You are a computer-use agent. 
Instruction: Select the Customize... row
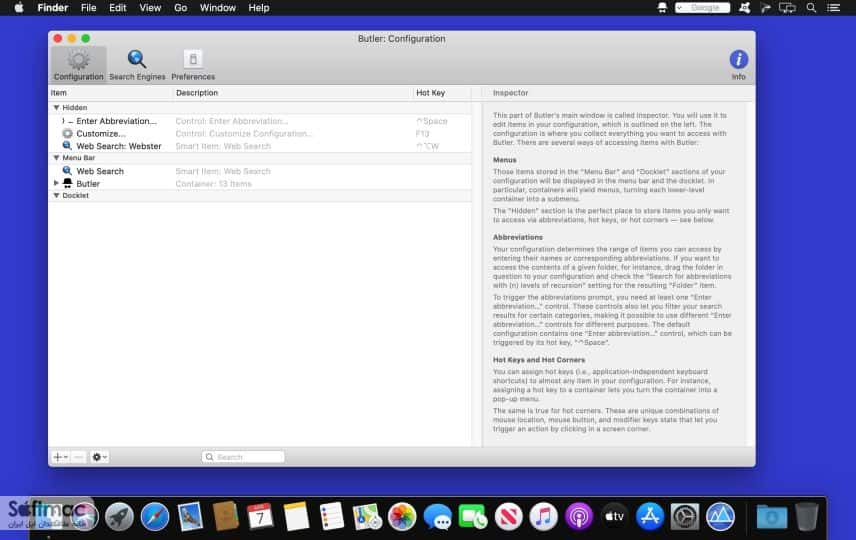260,133
